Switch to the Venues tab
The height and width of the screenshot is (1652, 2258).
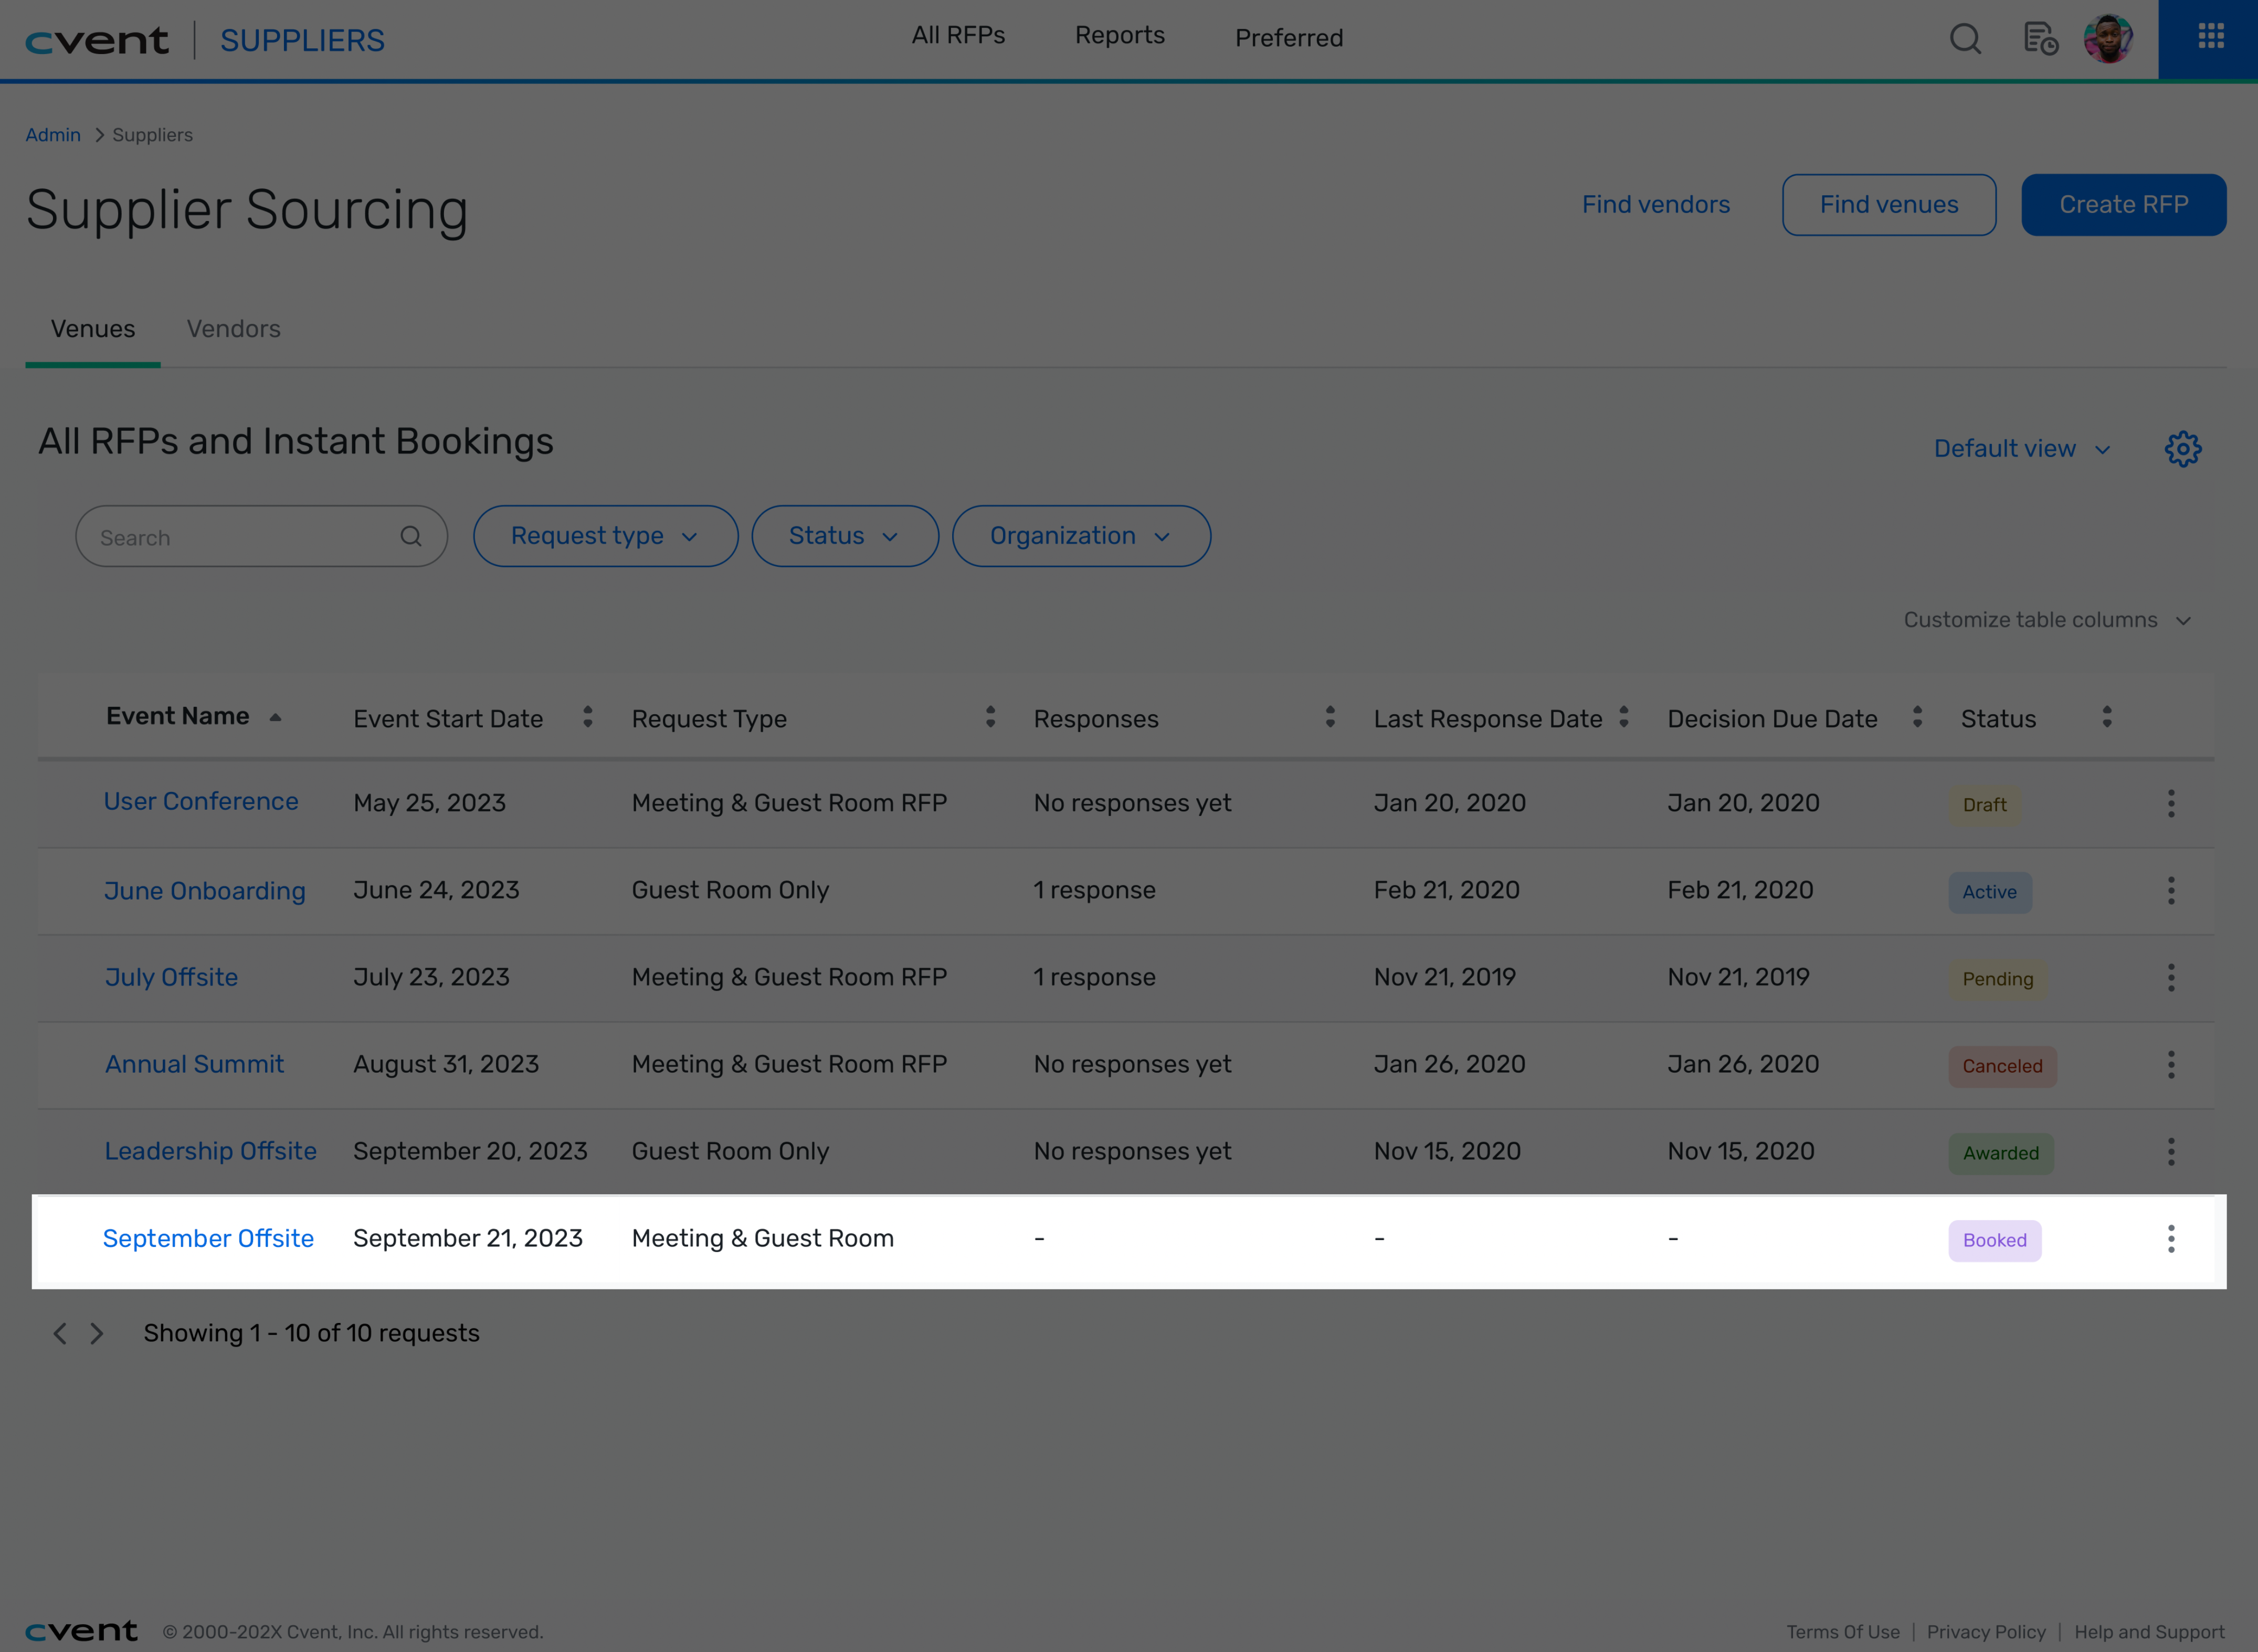coord(93,329)
